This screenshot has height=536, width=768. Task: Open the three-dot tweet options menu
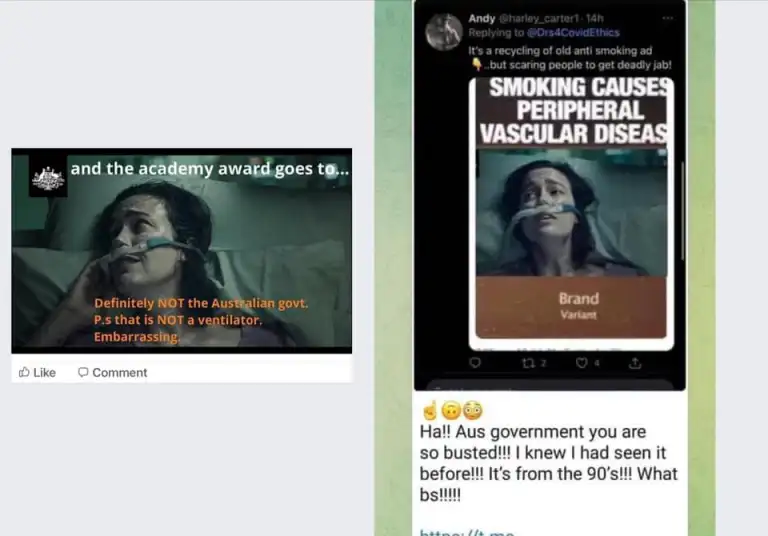(667, 18)
